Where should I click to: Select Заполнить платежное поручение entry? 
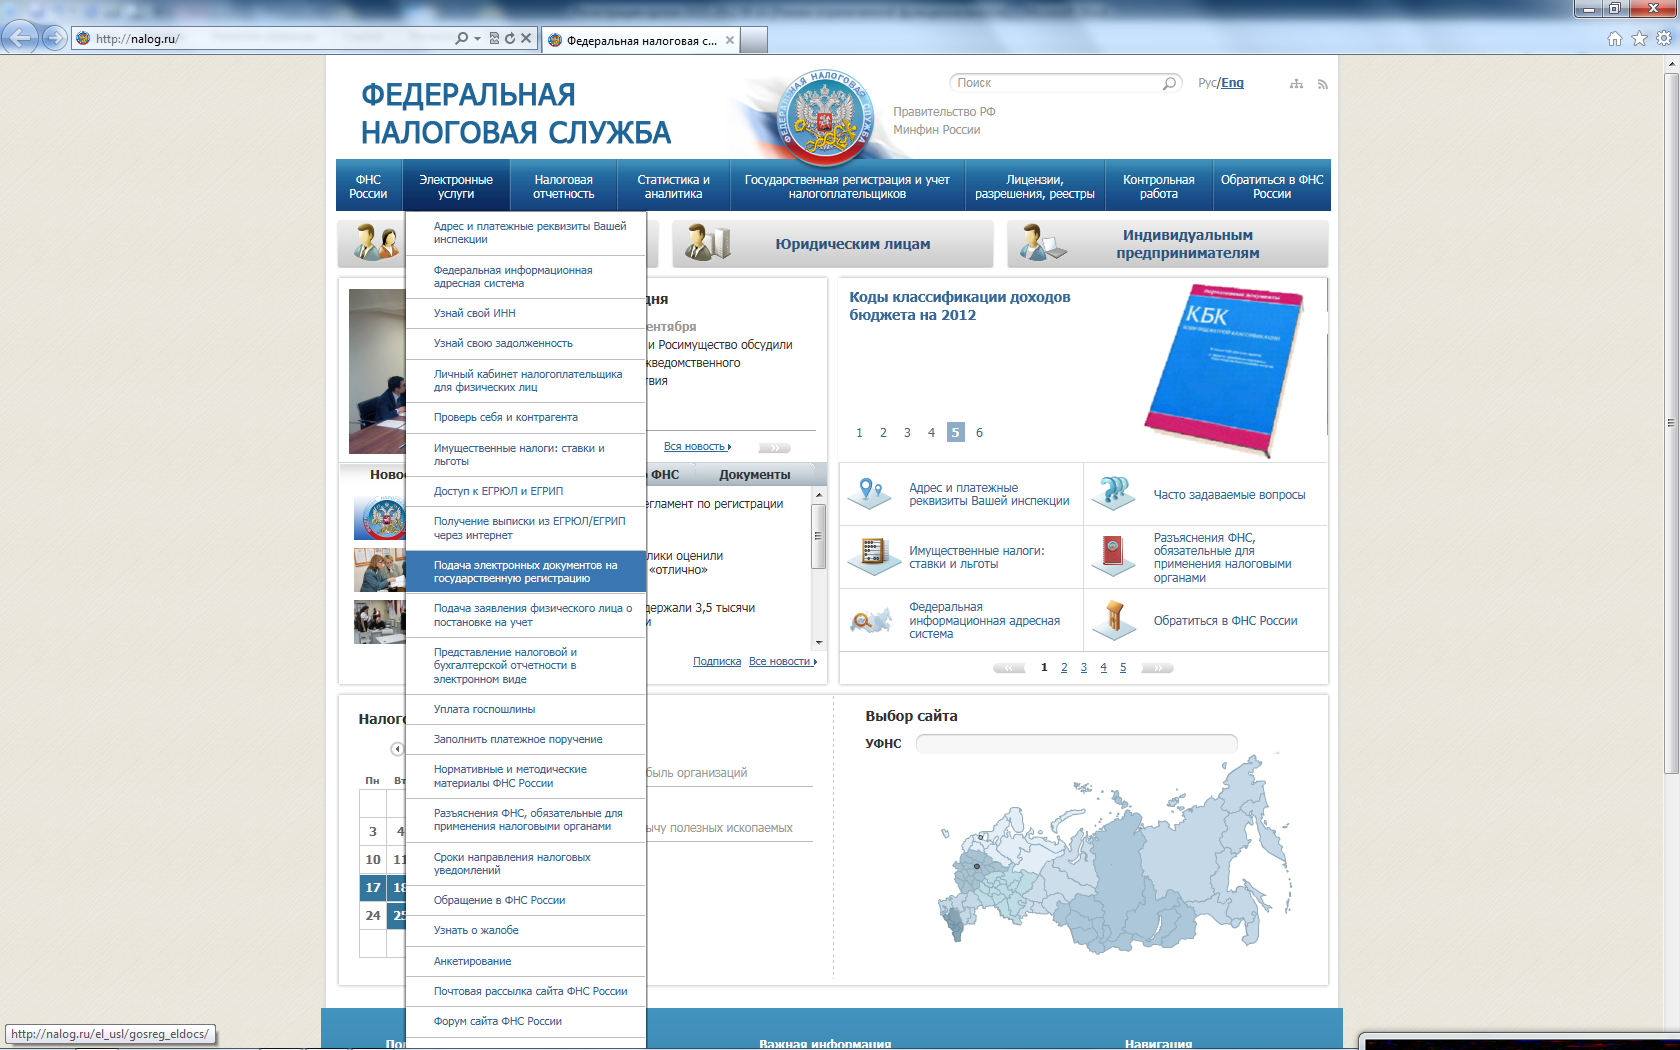(x=525, y=739)
